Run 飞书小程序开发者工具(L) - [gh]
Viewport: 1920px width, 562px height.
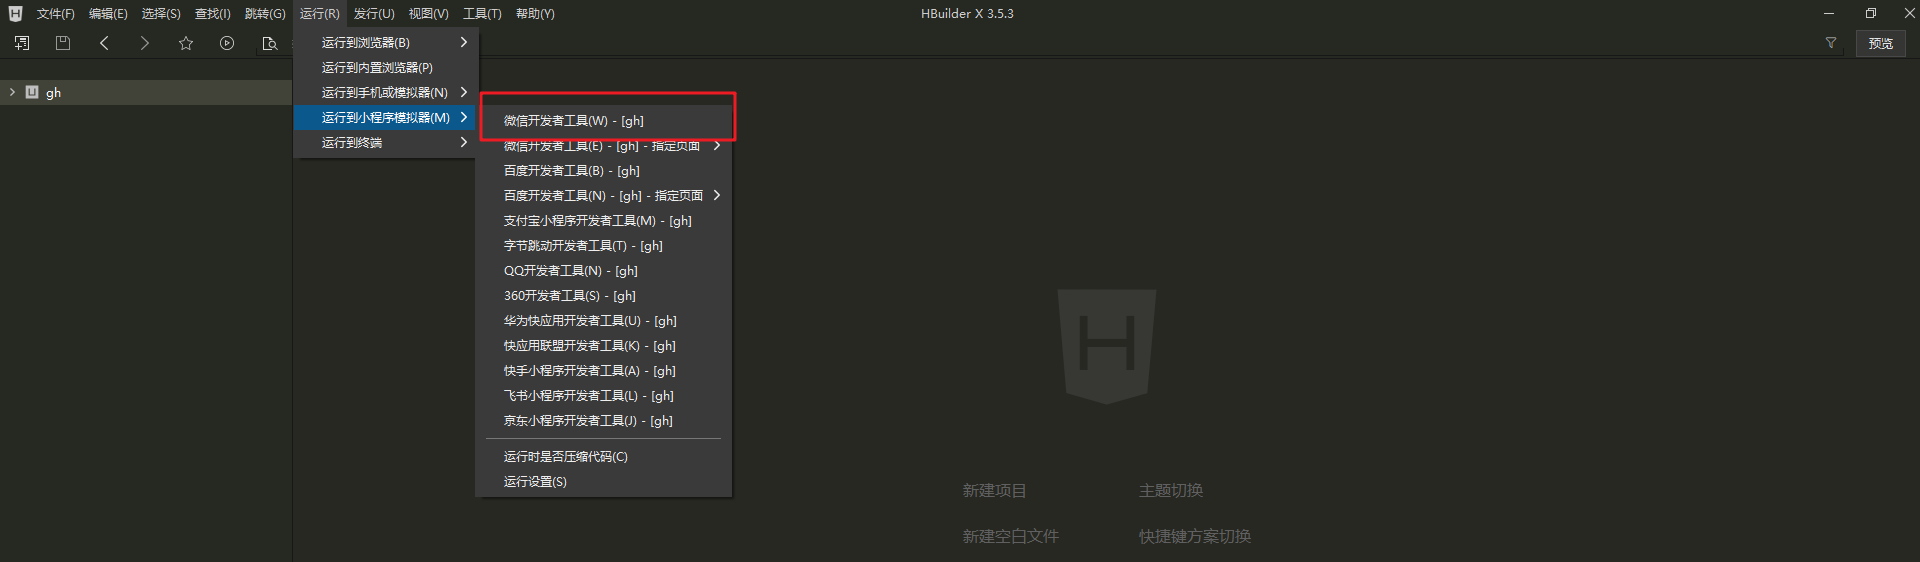point(606,395)
